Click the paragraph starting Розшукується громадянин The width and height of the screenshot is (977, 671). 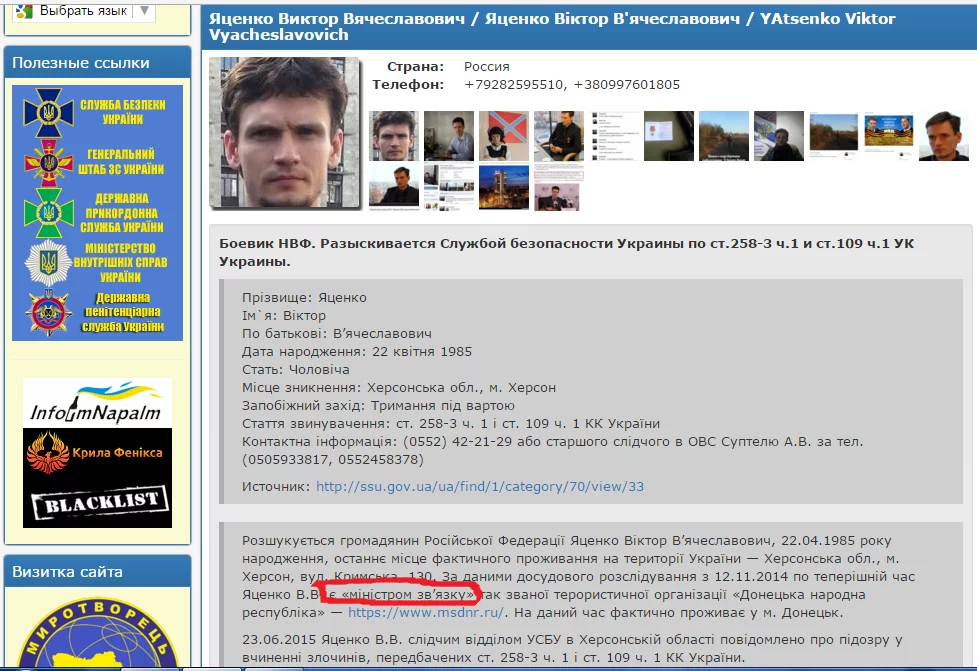pyautogui.click(x=578, y=576)
